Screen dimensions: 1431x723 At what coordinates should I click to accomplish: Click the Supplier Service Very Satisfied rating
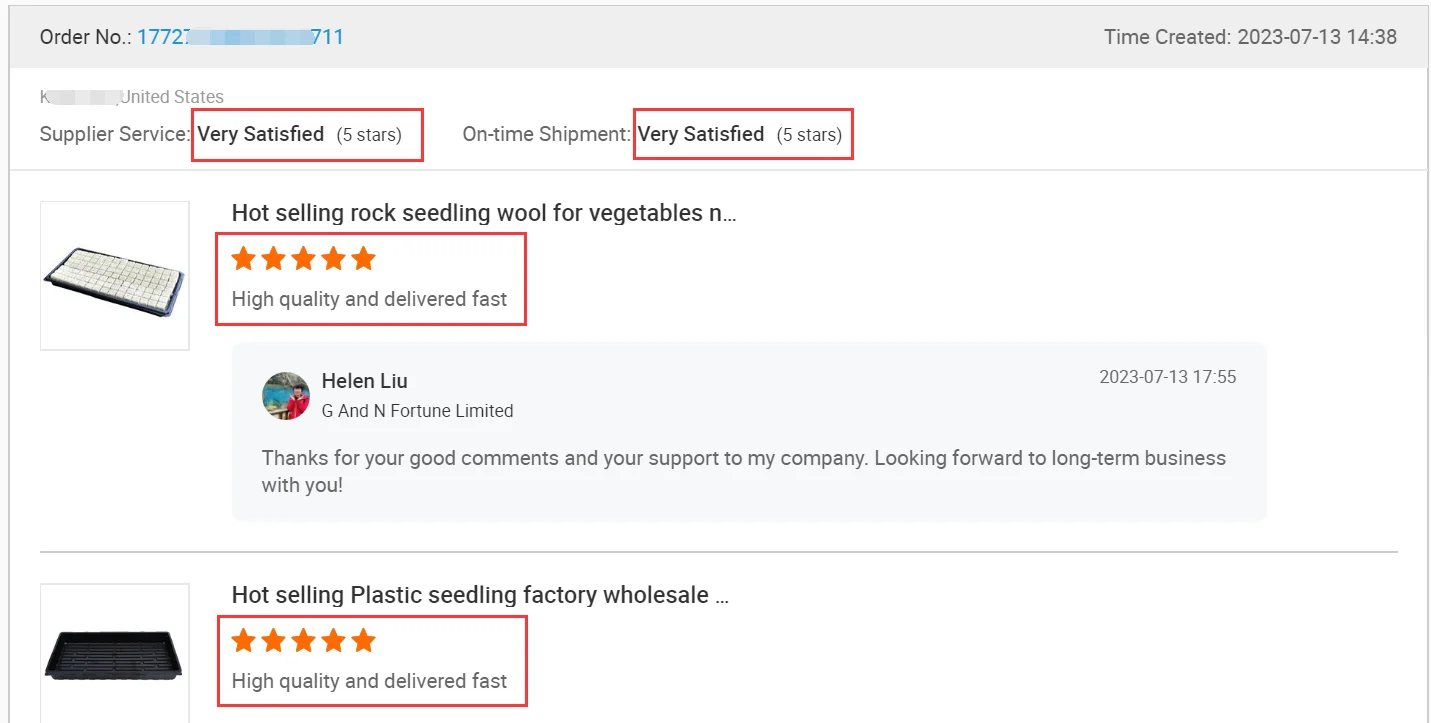pyautogui.click(x=261, y=134)
